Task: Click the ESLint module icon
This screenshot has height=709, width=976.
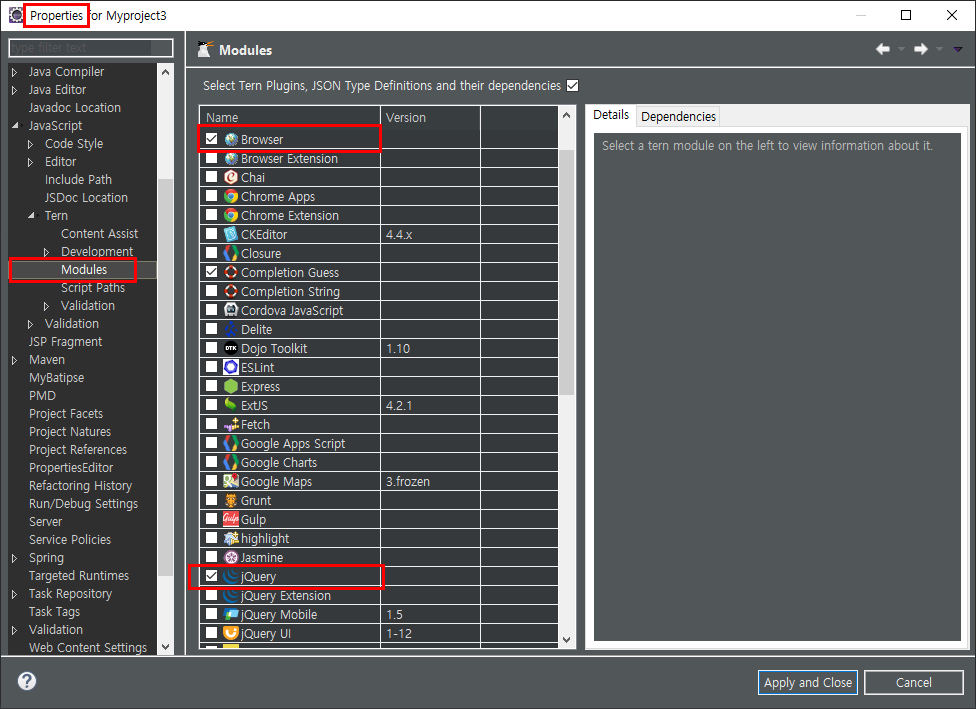Action: point(231,367)
